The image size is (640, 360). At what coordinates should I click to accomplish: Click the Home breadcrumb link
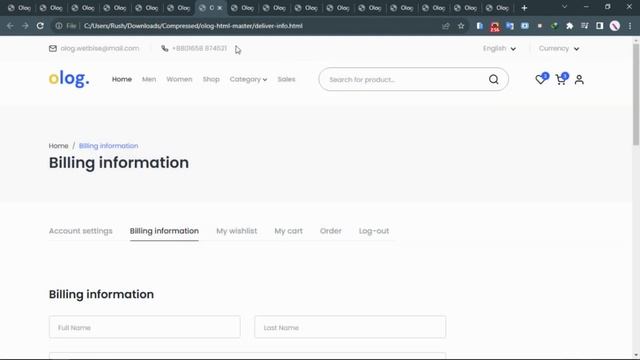pos(58,146)
